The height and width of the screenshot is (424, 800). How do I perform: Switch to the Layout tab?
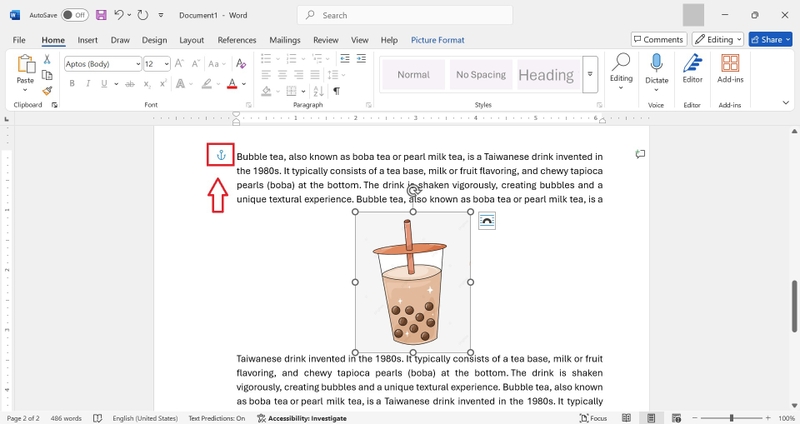[191, 40]
